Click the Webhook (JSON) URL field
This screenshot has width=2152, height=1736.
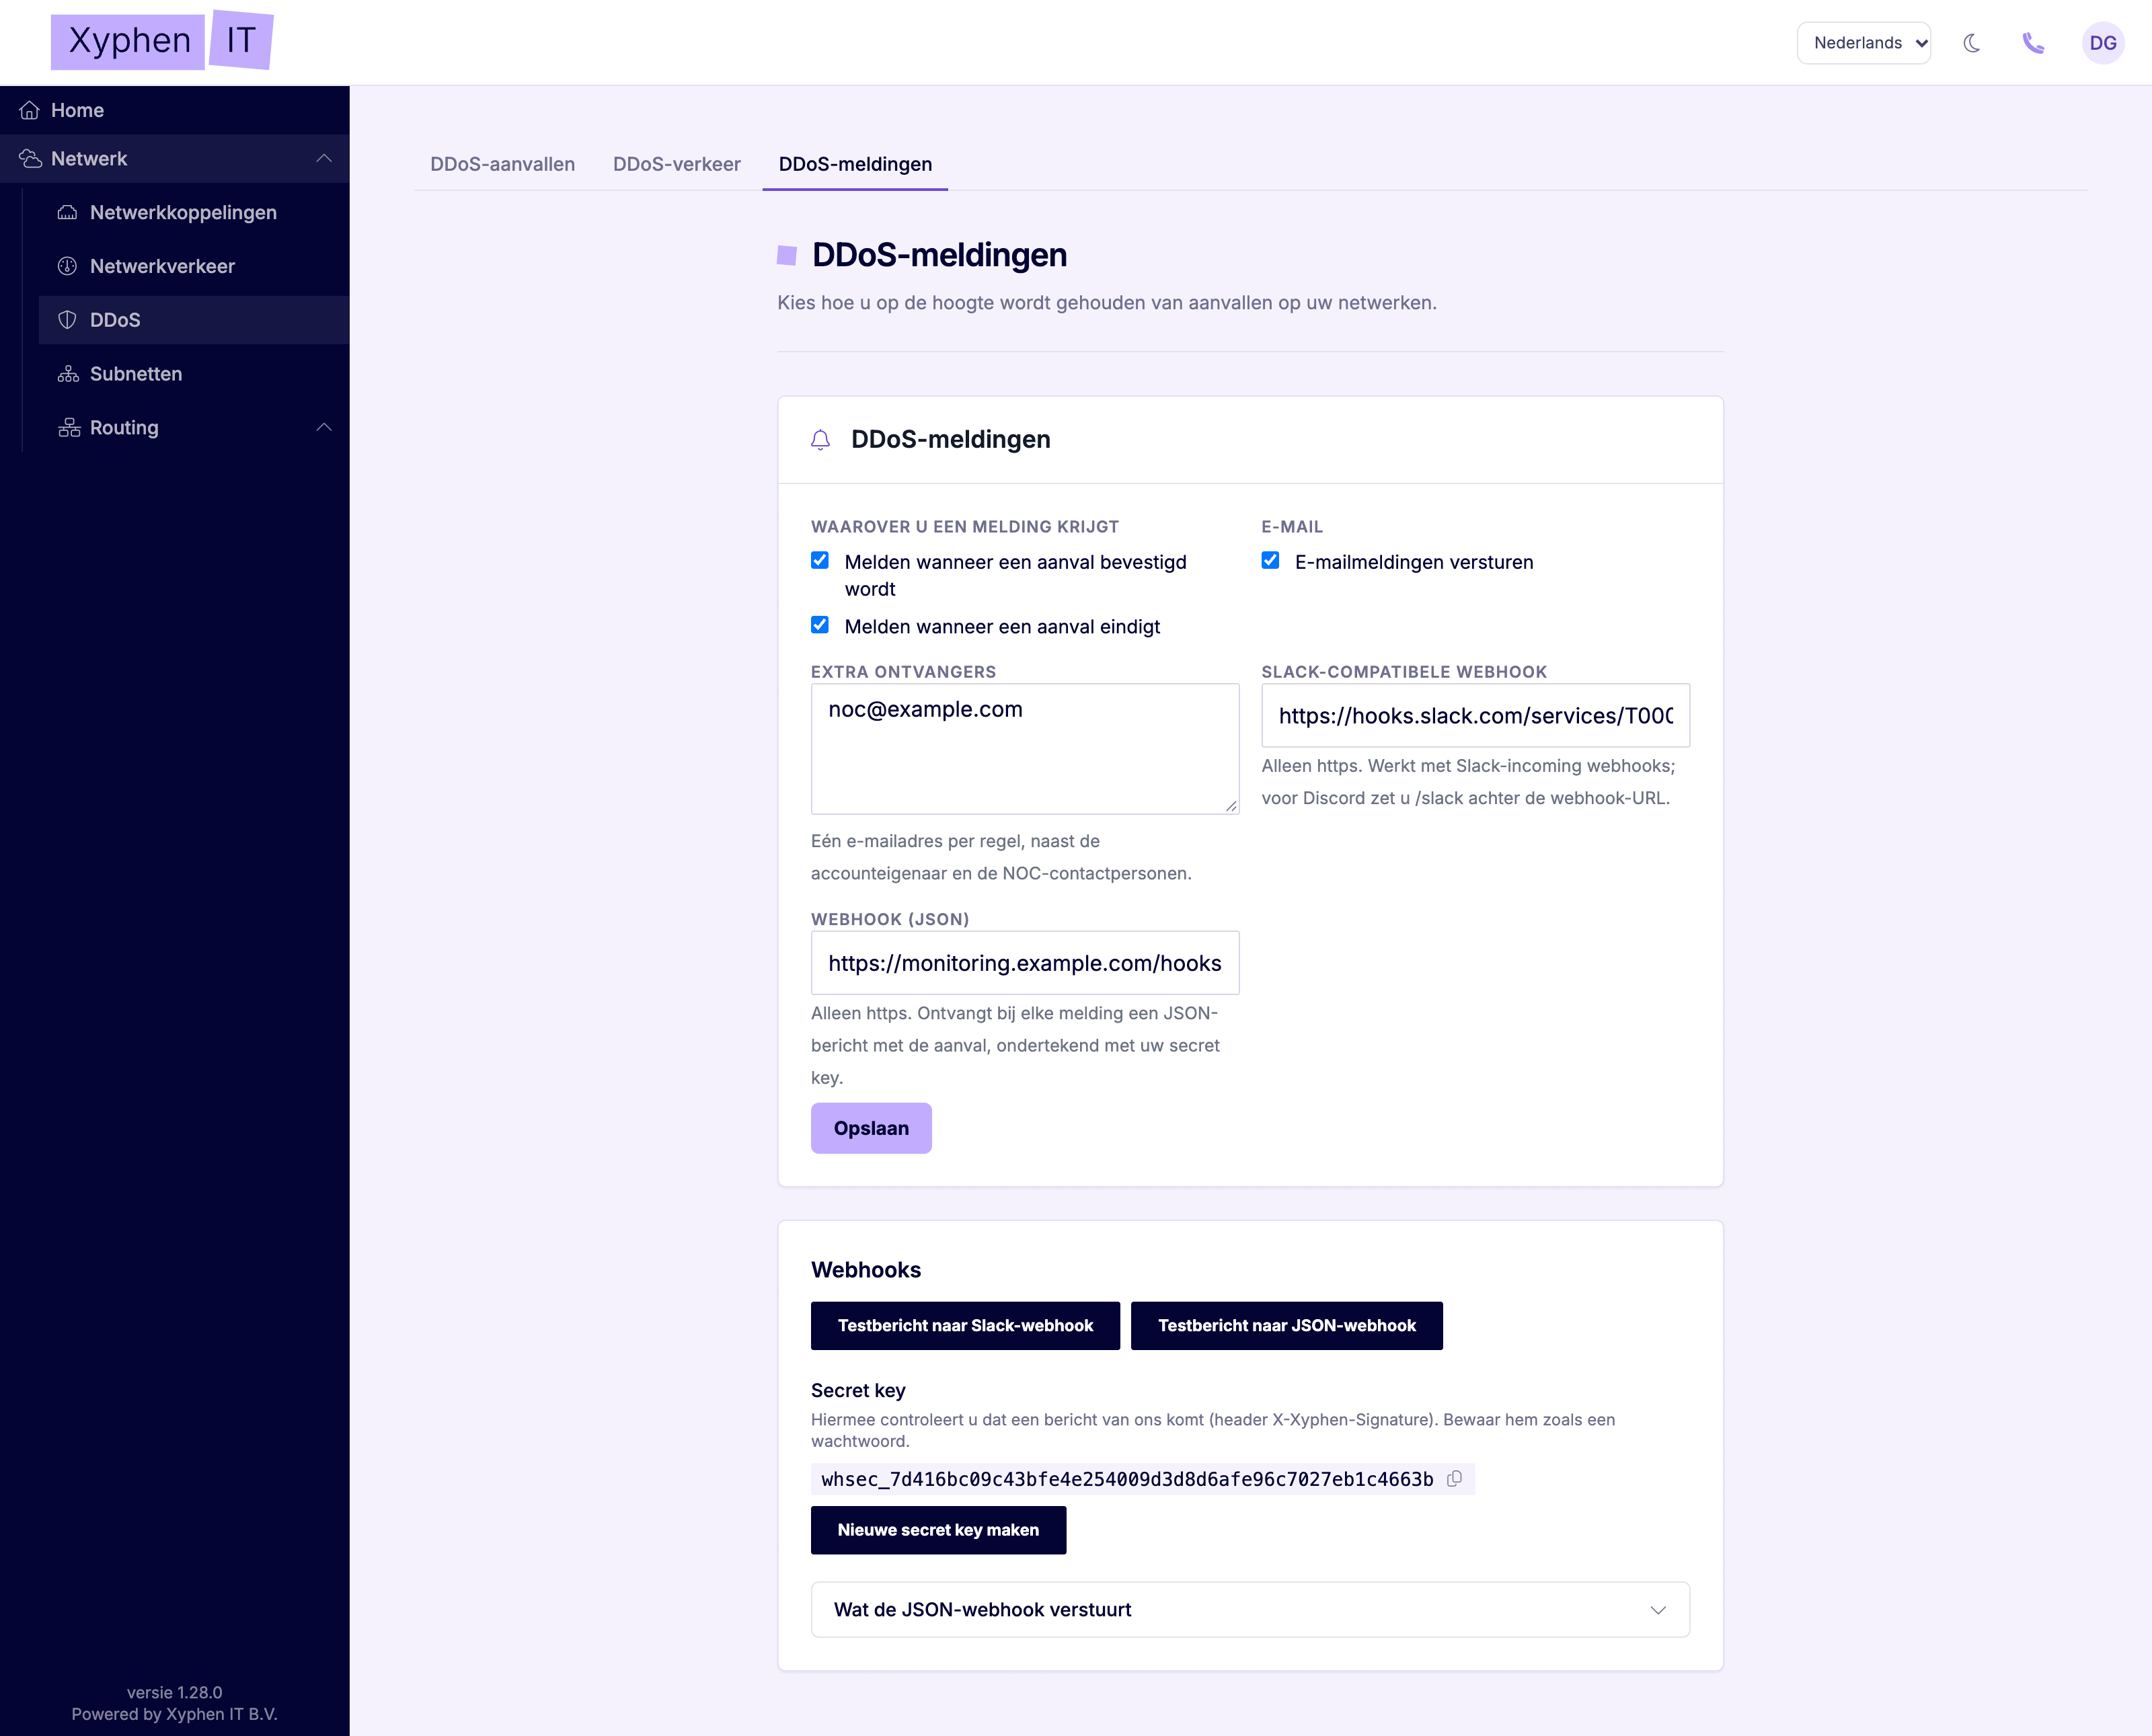[1025, 963]
